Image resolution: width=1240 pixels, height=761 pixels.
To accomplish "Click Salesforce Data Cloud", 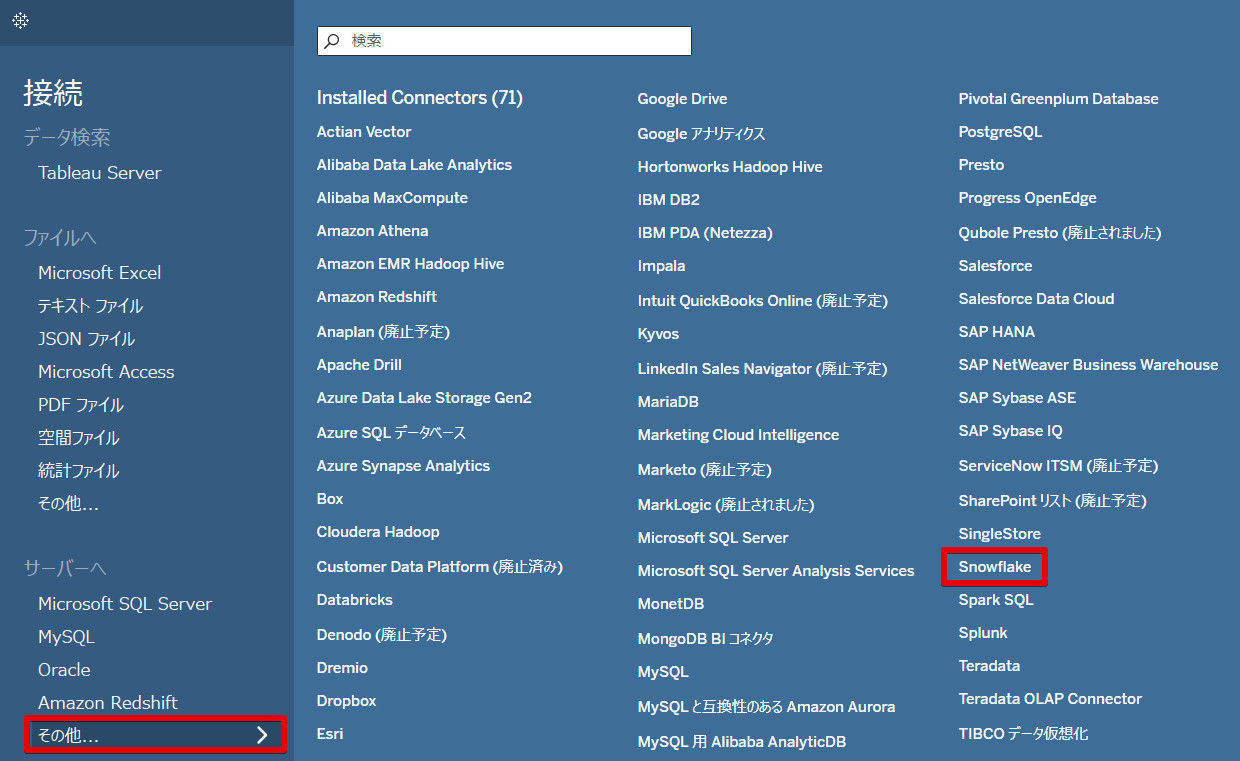I will (x=1036, y=299).
